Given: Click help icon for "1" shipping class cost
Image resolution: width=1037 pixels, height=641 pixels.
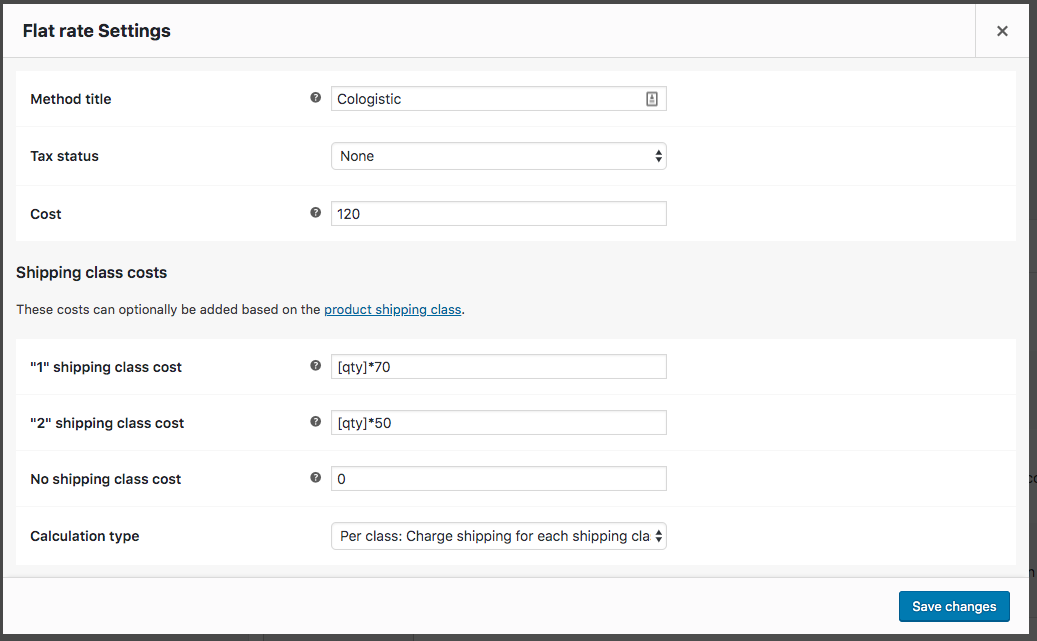Looking at the screenshot, I should [316, 366].
